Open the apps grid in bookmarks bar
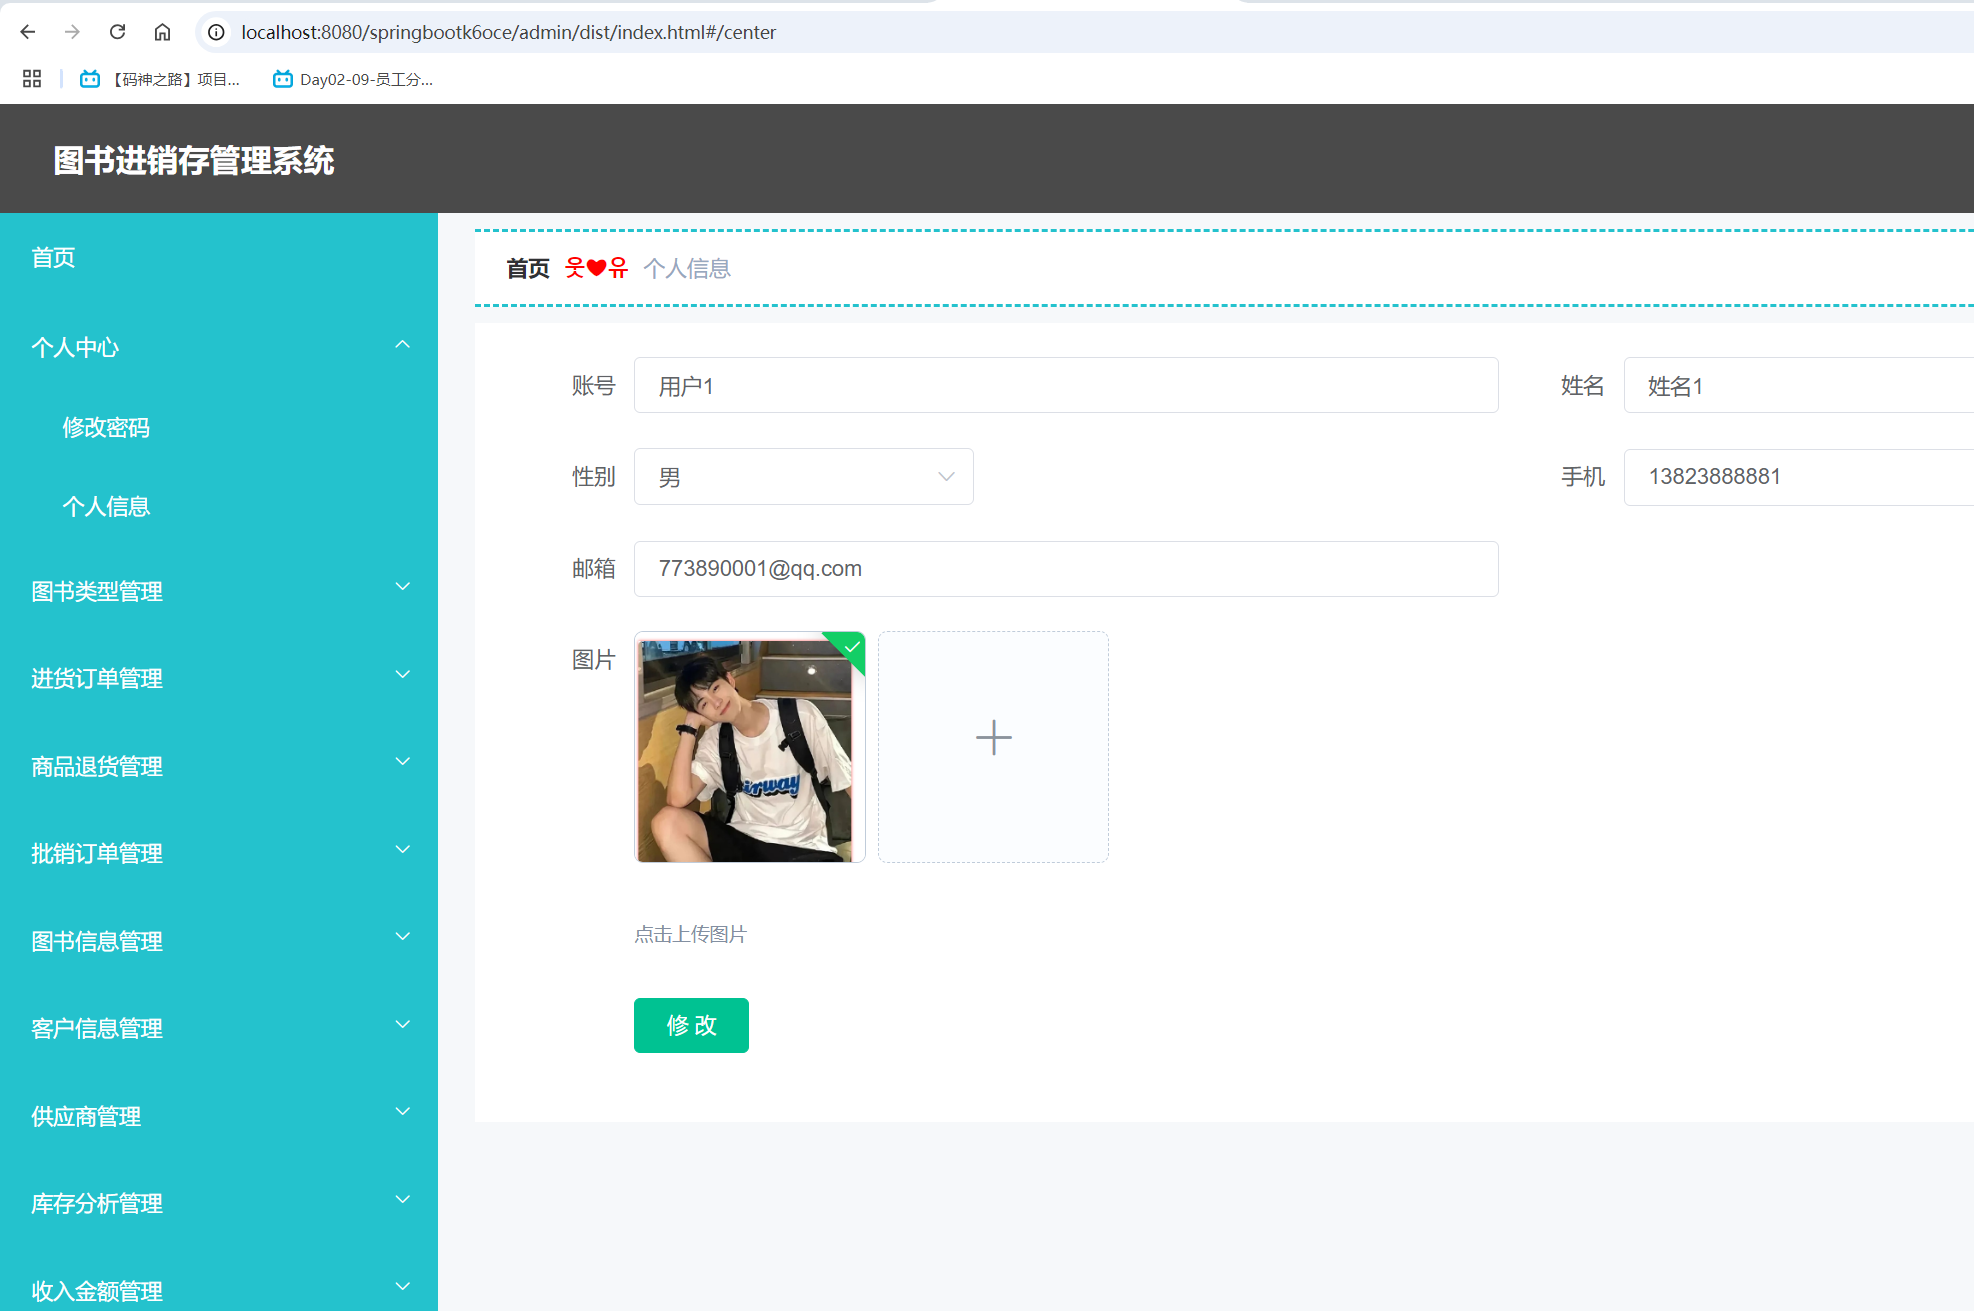This screenshot has width=1974, height=1311. pyautogui.click(x=32, y=79)
